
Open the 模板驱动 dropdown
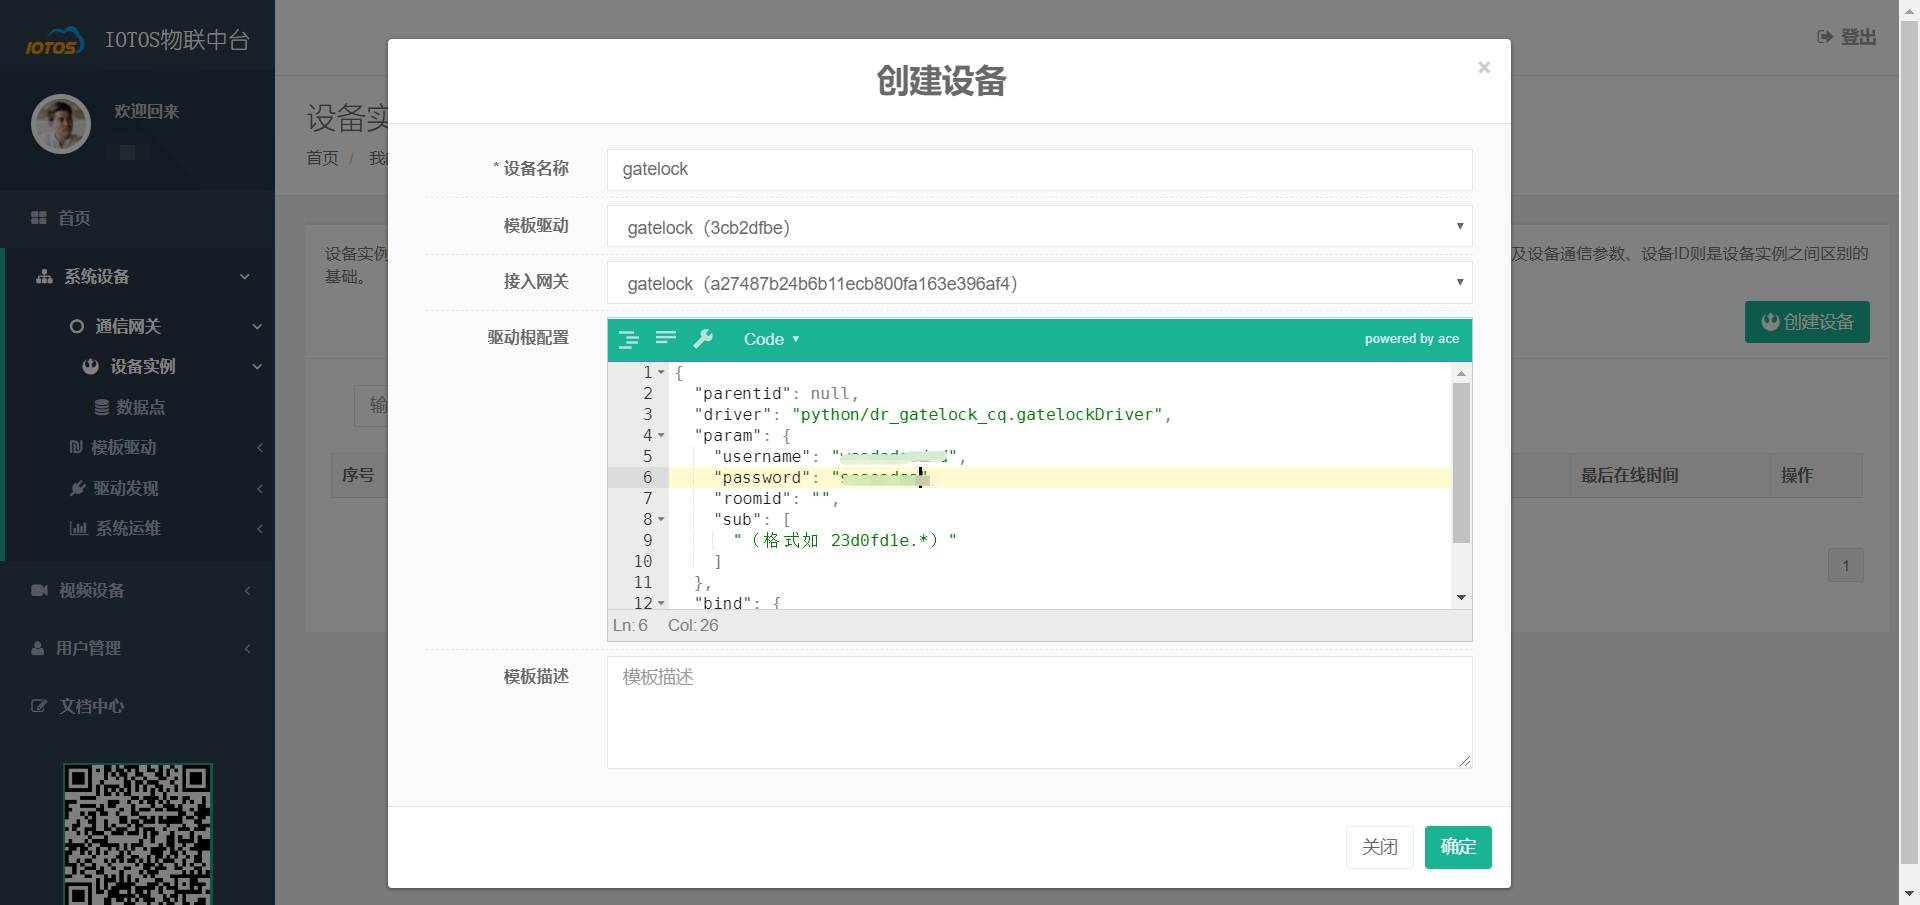coord(1039,227)
